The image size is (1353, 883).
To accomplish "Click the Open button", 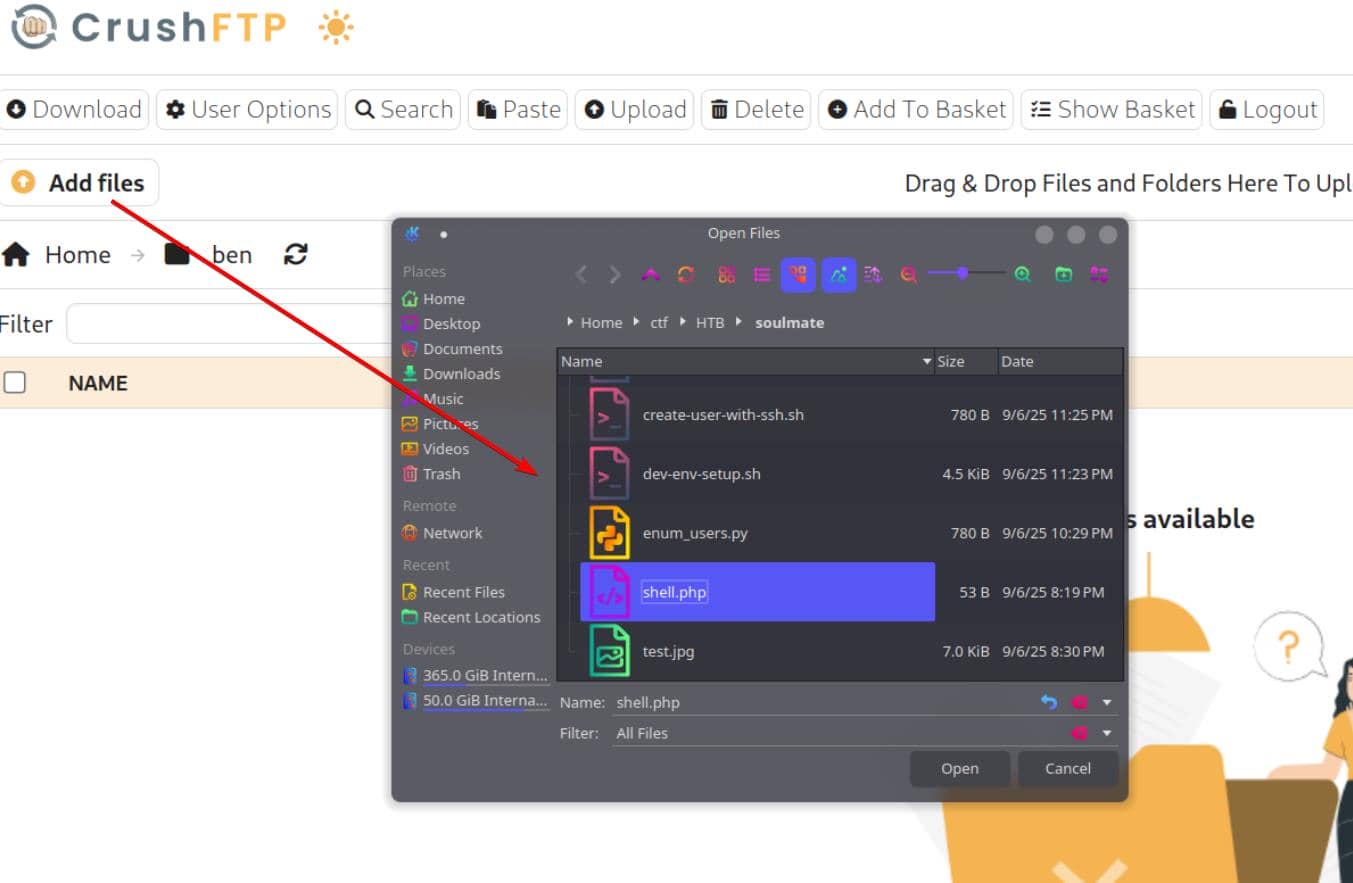I will [x=960, y=769].
